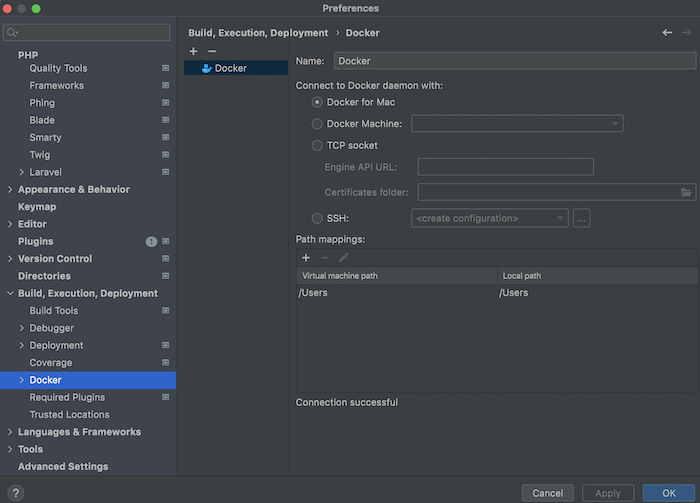Click the project-level icon beside Required Plugins
The width and height of the screenshot is (700, 503).
(x=166, y=397)
